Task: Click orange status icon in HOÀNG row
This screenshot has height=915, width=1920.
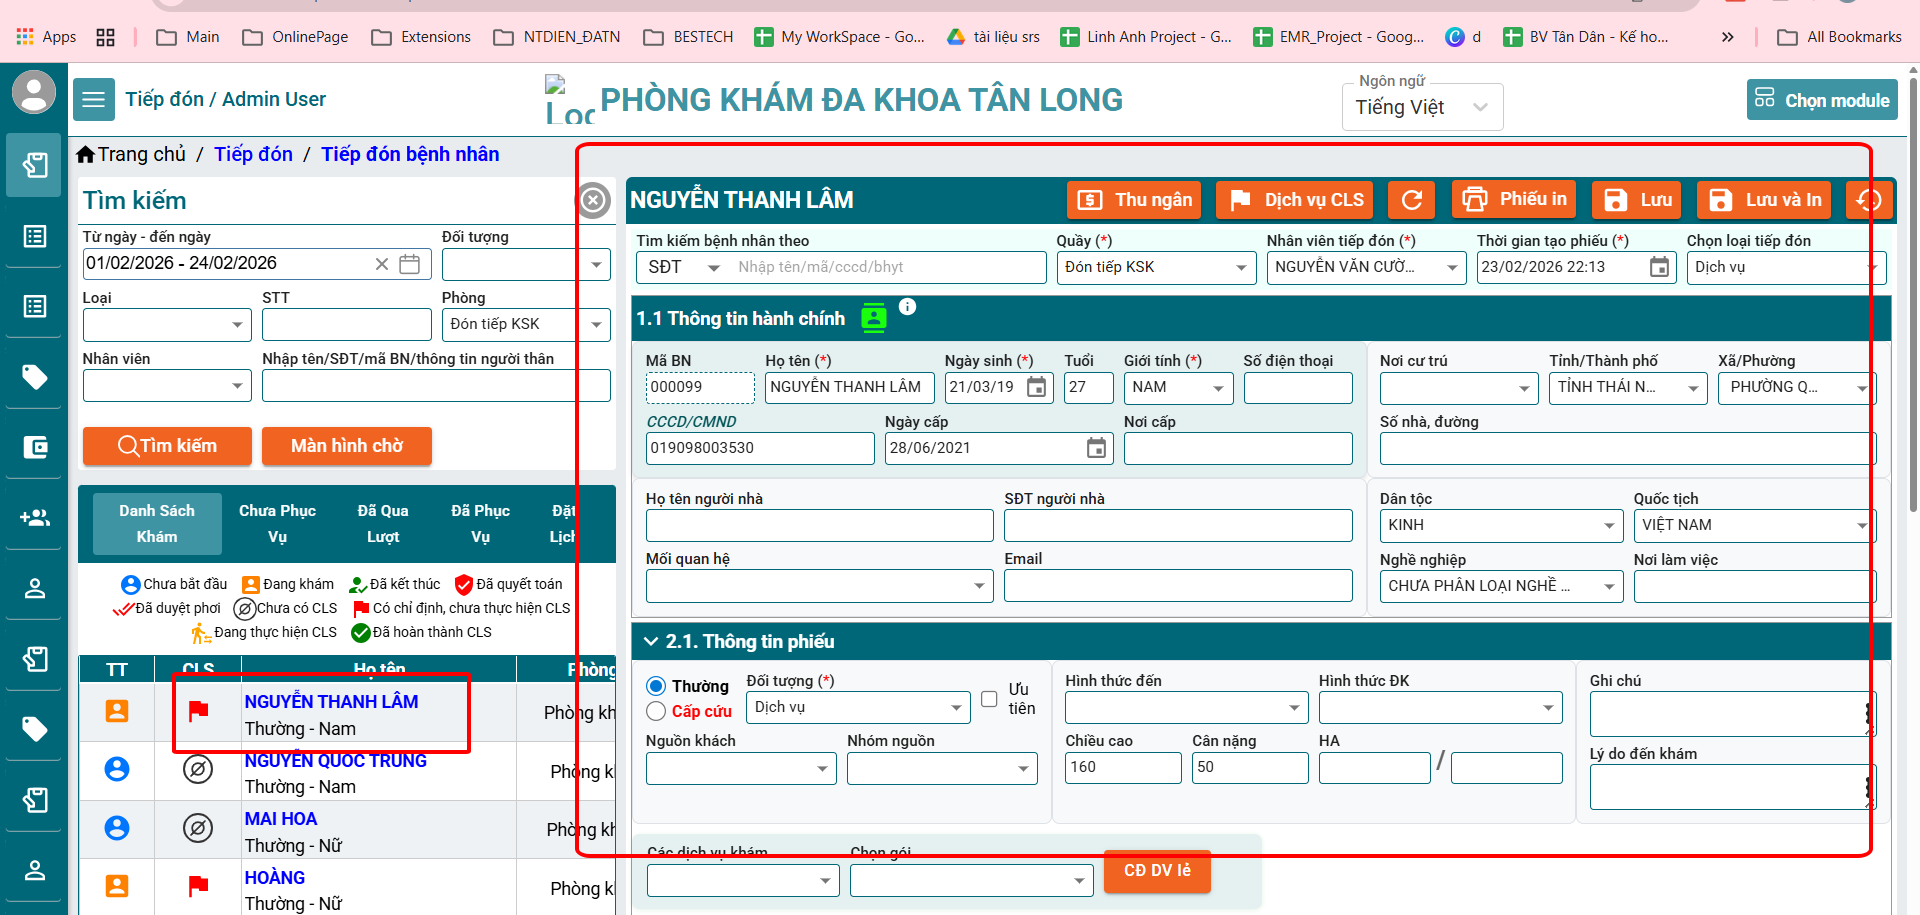Action: [117, 886]
